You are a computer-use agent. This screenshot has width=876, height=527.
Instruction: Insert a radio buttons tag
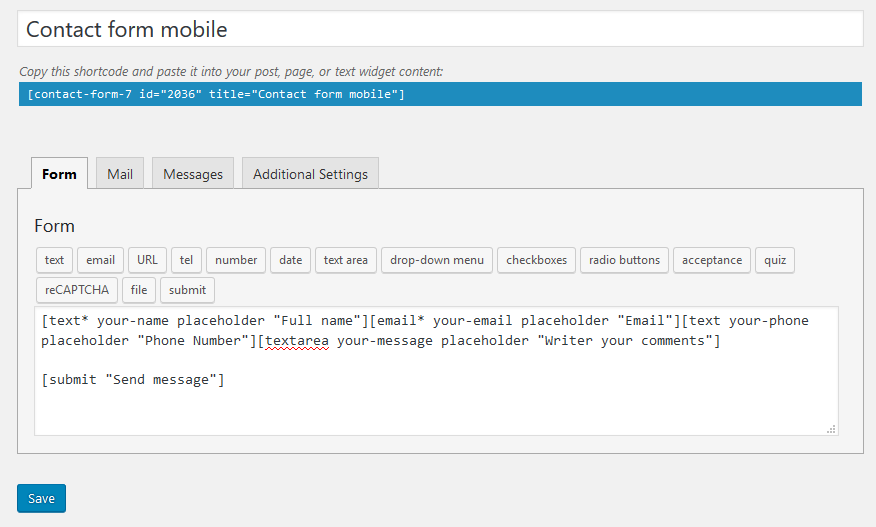tap(624, 260)
